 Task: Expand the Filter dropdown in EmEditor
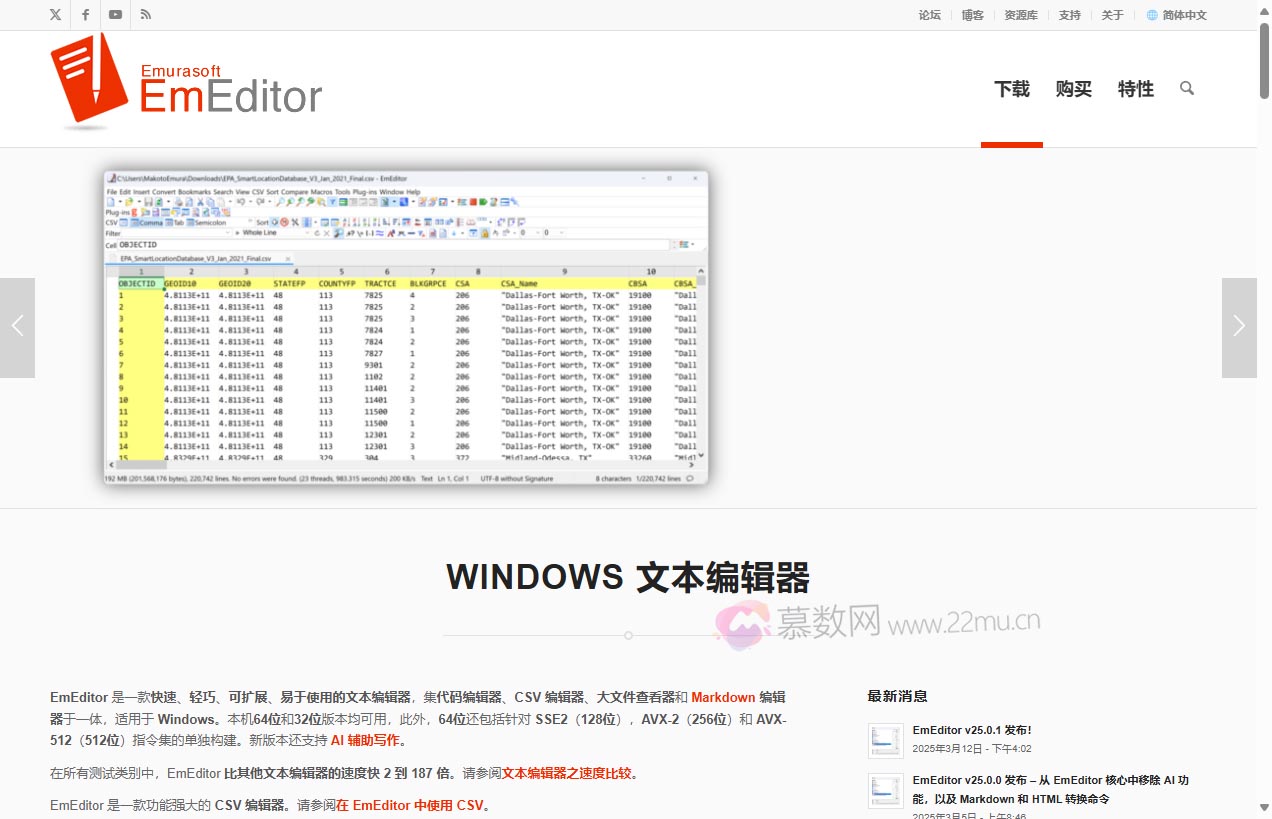(229, 232)
